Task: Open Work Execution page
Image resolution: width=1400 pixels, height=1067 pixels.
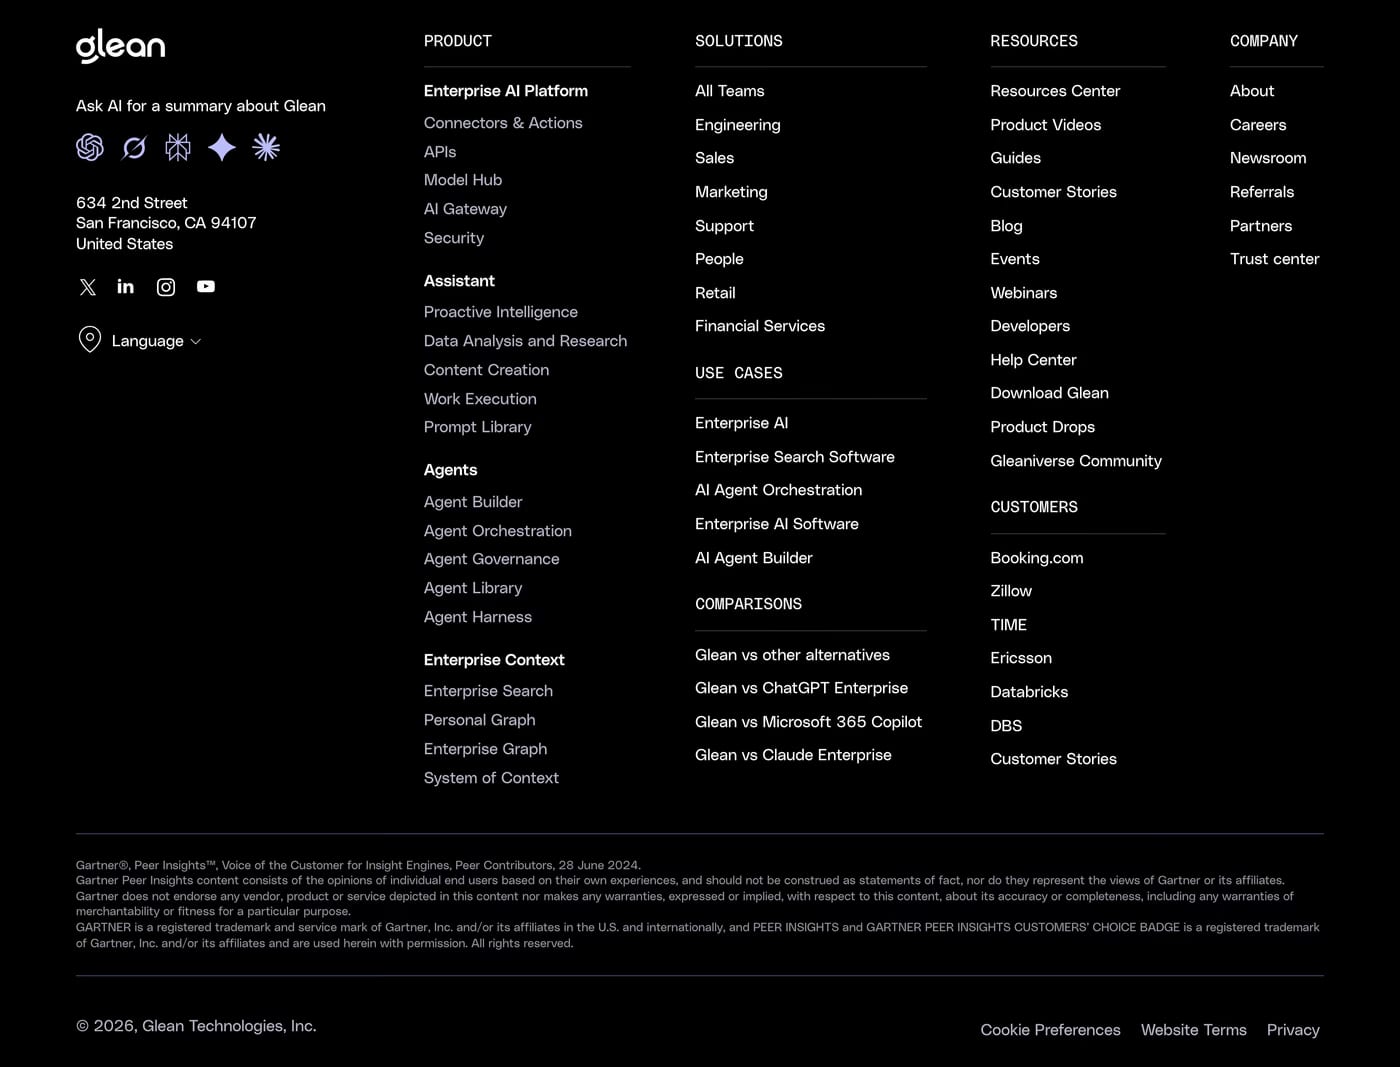Action: click(480, 399)
